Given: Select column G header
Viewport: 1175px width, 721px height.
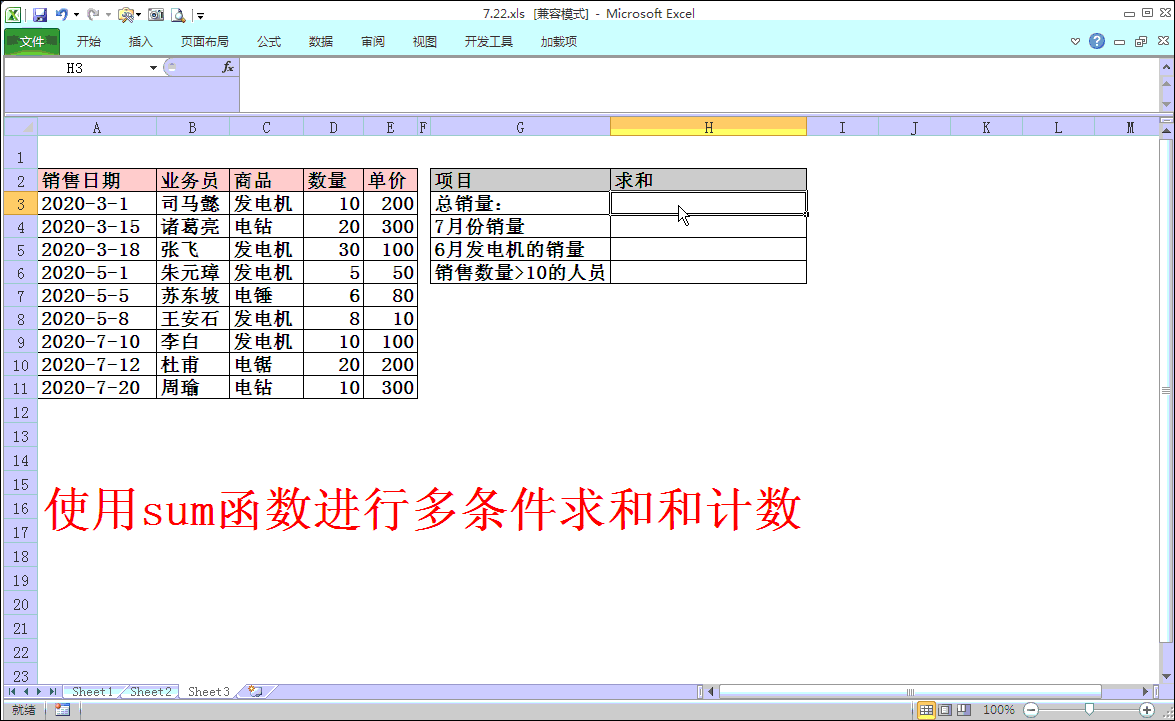Looking at the screenshot, I should pos(520,127).
